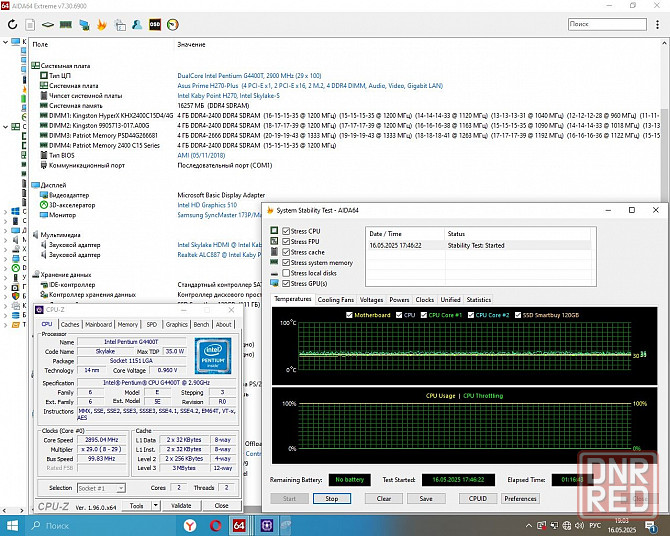Stop the running stability test

[332, 498]
